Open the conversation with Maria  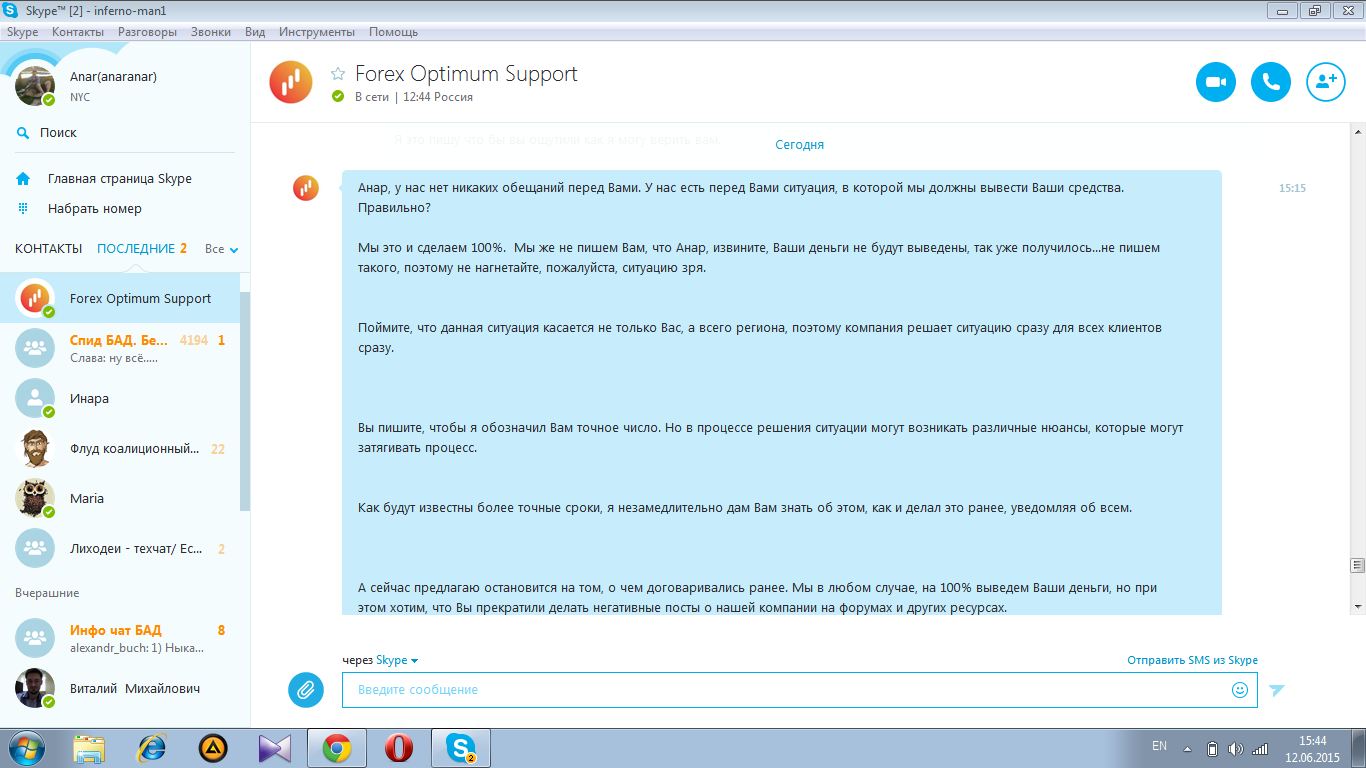click(120, 498)
